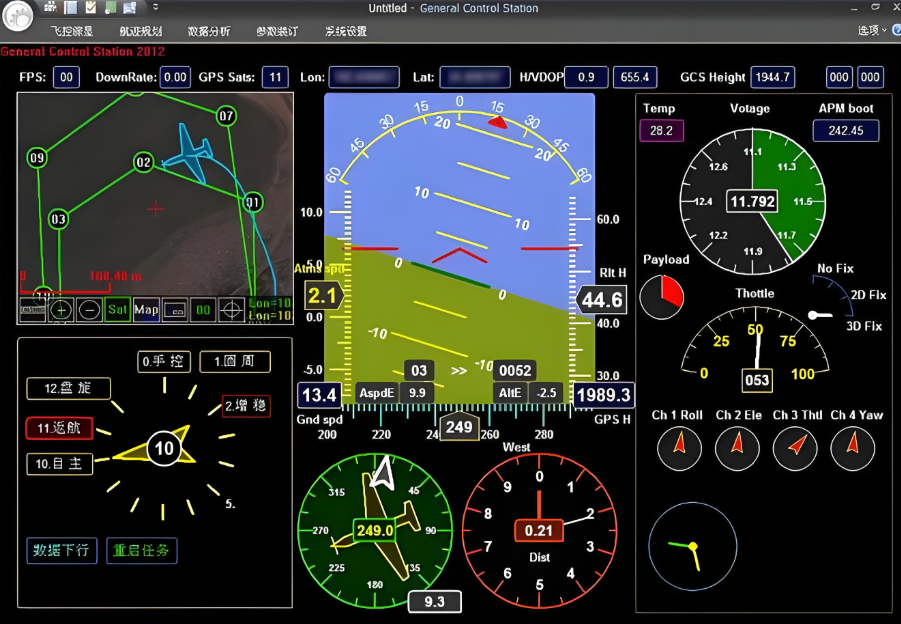Click the red Payload gauge
901x624 pixels.
pyautogui.click(x=661, y=298)
